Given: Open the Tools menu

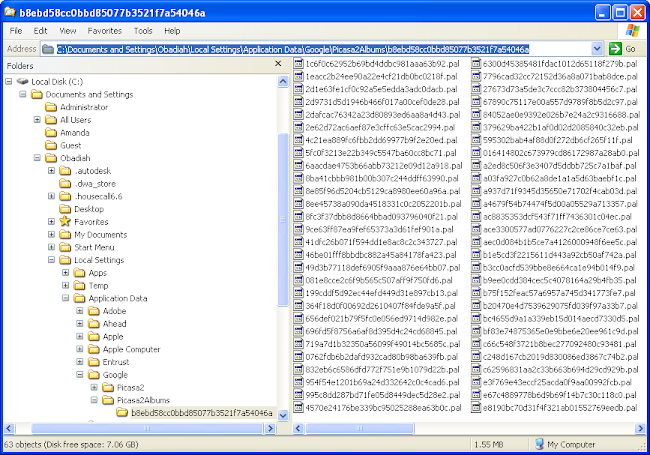Looking at the screenshot, I should 143,31.
